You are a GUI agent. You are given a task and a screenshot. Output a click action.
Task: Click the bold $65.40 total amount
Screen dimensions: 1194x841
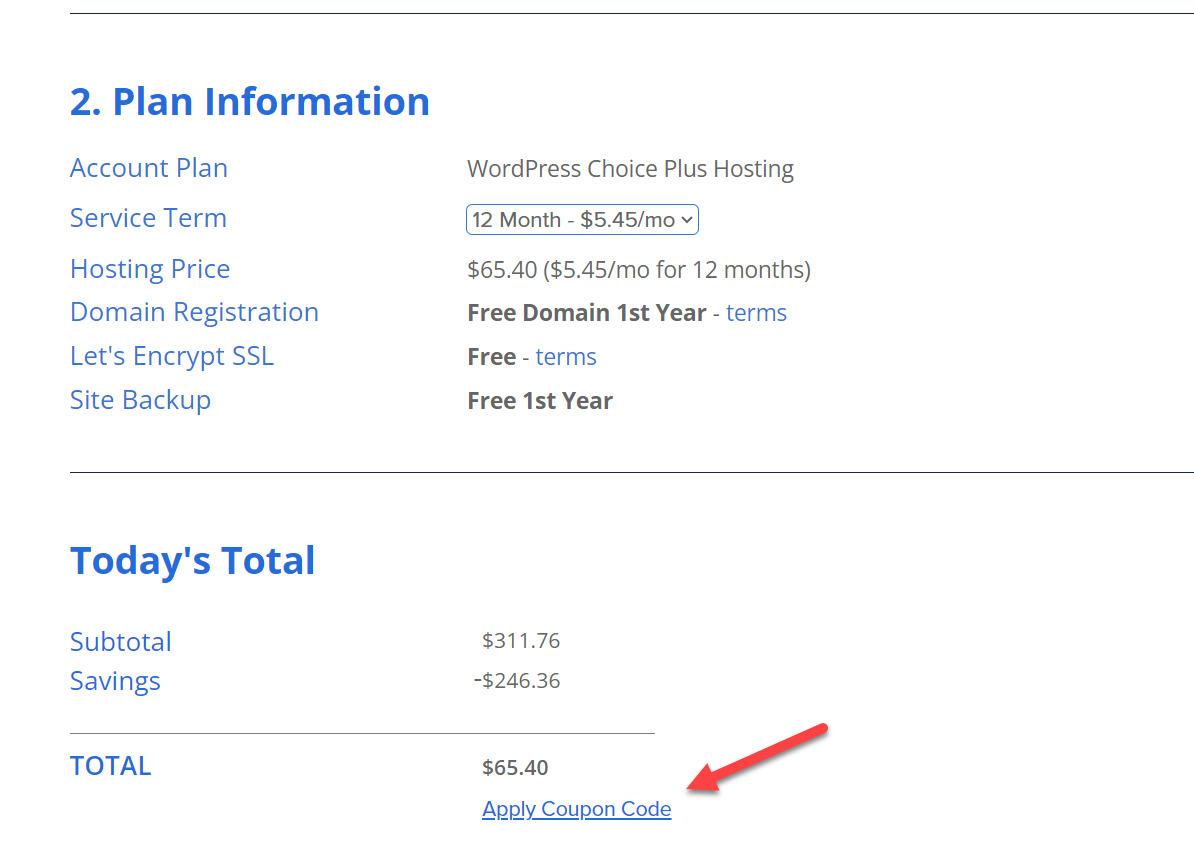coord(515,768)
